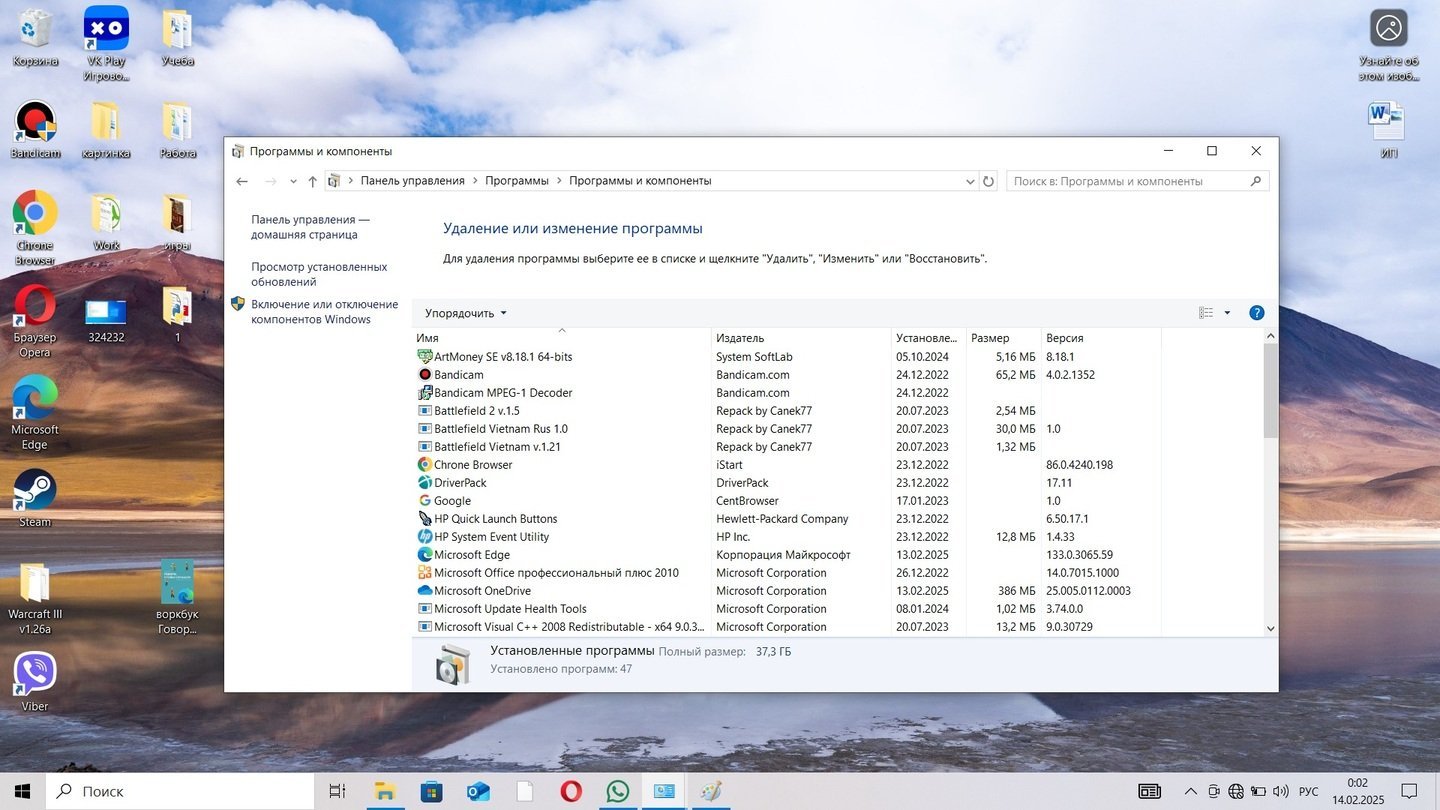Click the HP Quick Launch Buttons icon
Image resolution: width=1440 pixels, height=810 pixels.
point(425,519)
